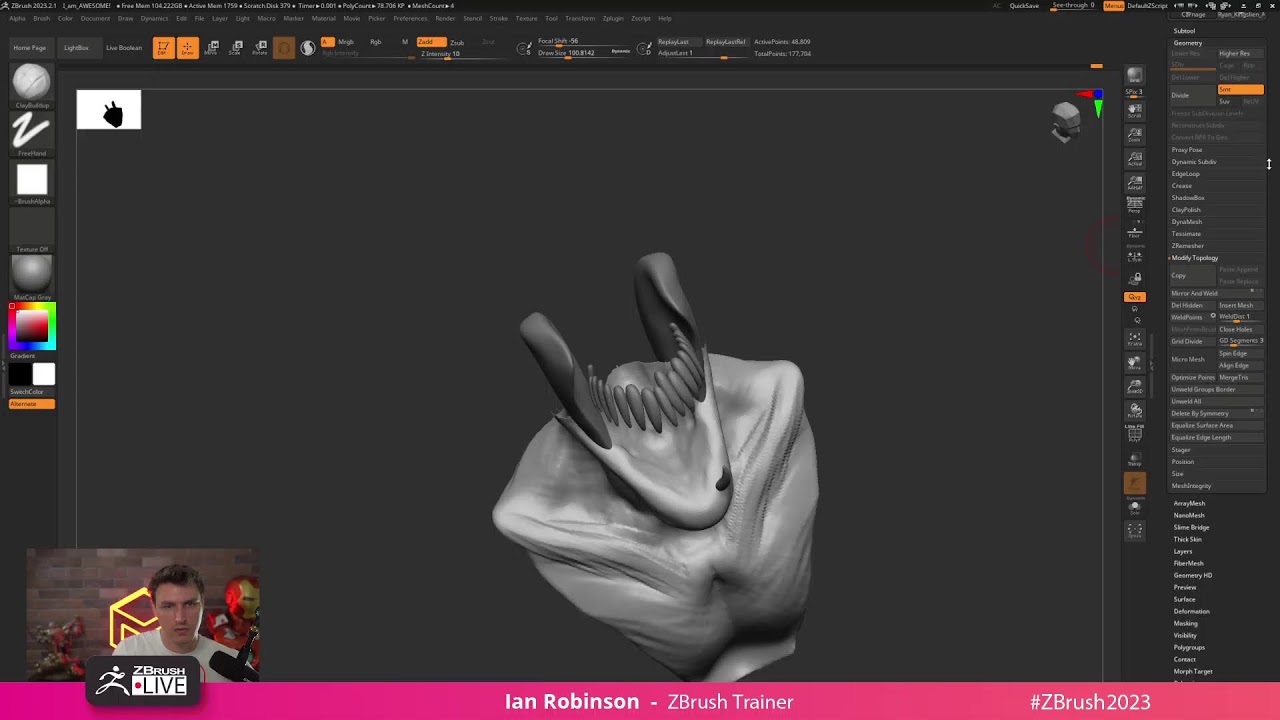The width and height of the screenshot is (1280, 720).
Task: Expand the Masking palette section
Action: pos(1185,623)
